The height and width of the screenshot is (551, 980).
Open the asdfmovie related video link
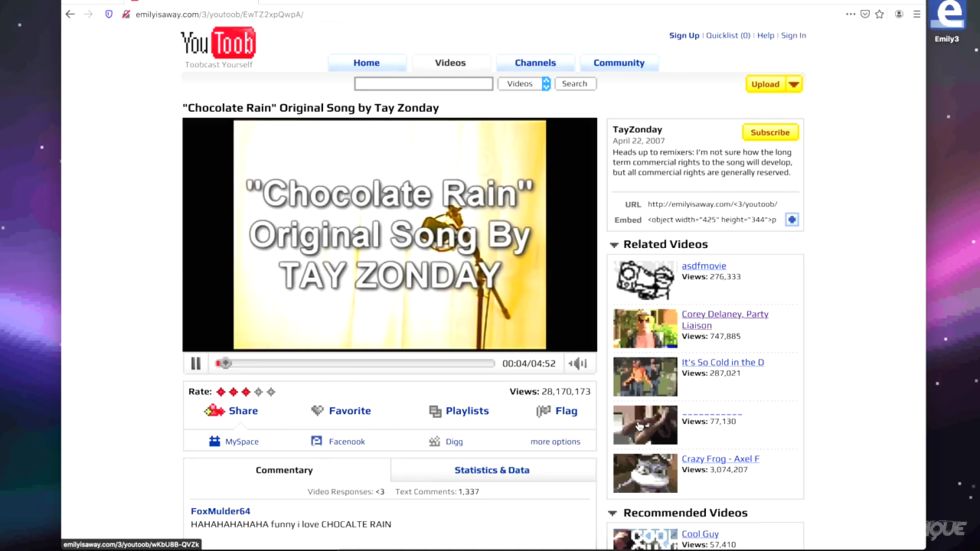(704, 266)
